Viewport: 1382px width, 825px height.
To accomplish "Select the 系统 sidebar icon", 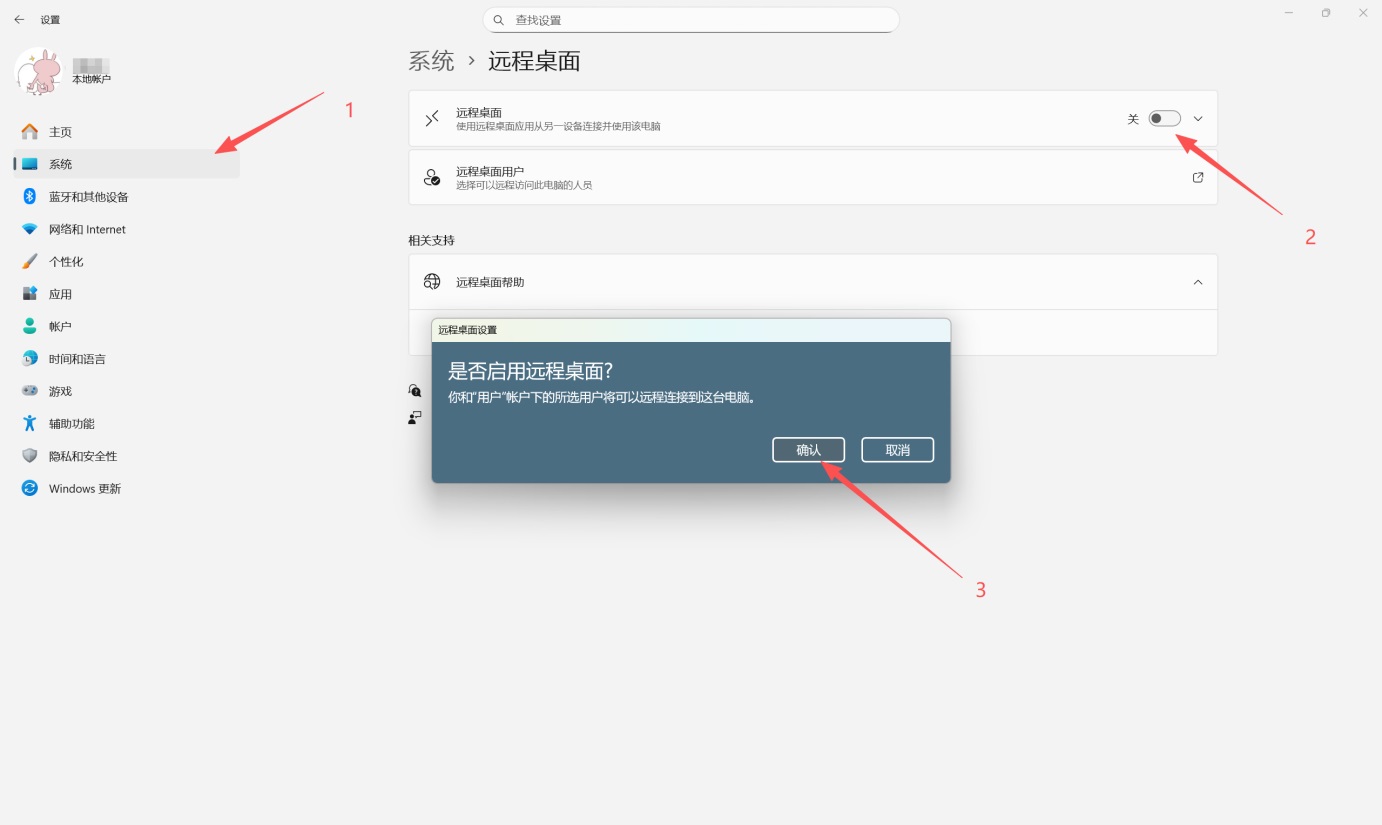I will tap(30, 163).
